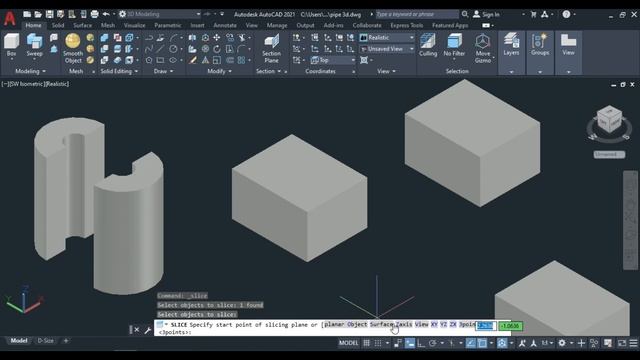Image resolution: width=640 pixels, height=360 pixels.
Task: Select the Box solid tool
Action: (11, 45)
